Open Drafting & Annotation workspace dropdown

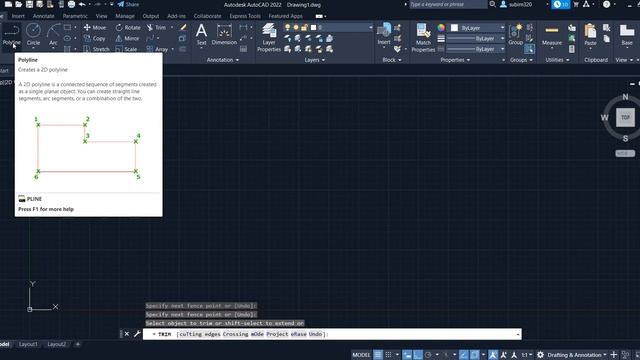tap(577, 355)
